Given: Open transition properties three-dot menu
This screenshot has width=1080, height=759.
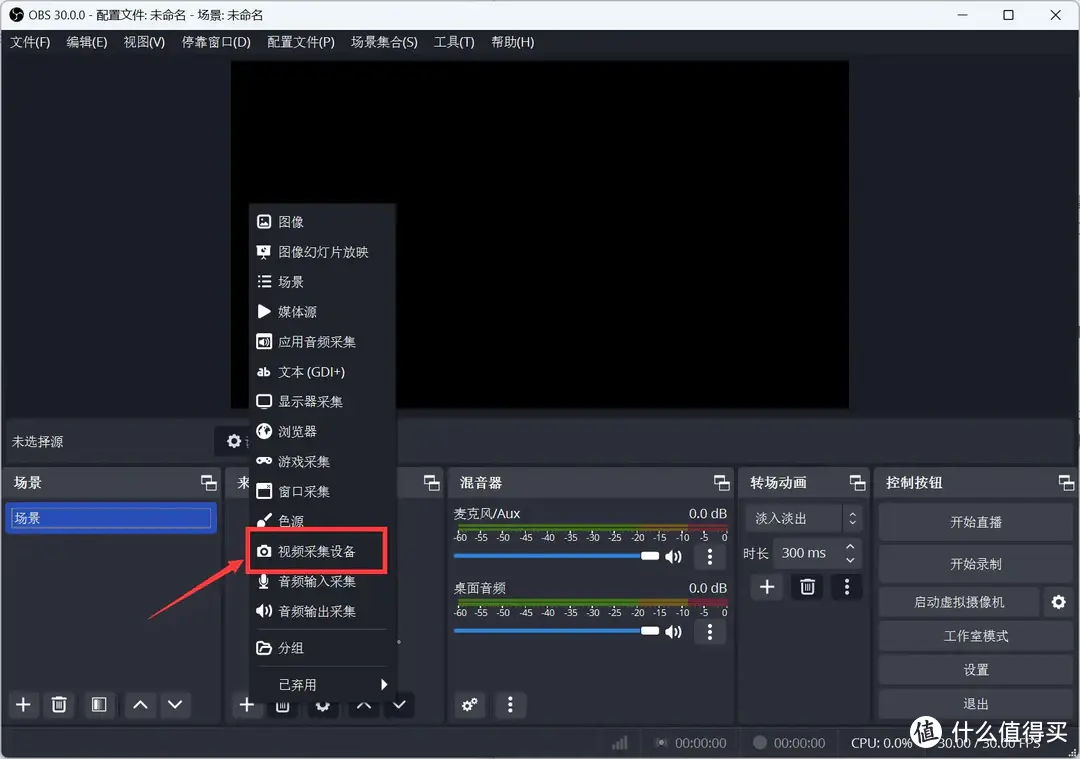Looking at the screenshot, I should click(x=847, y=587).
